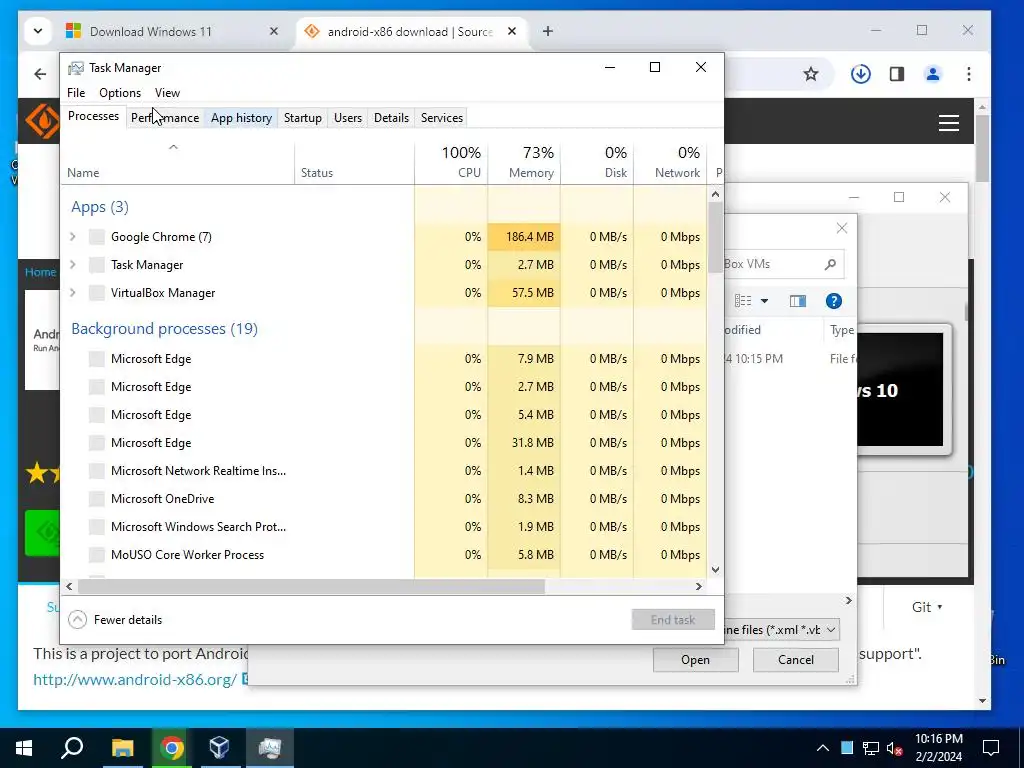This screenshot has width=1024, height=768.
Task: Click Task Manager taskbar icon
Action: click(269, 747)
